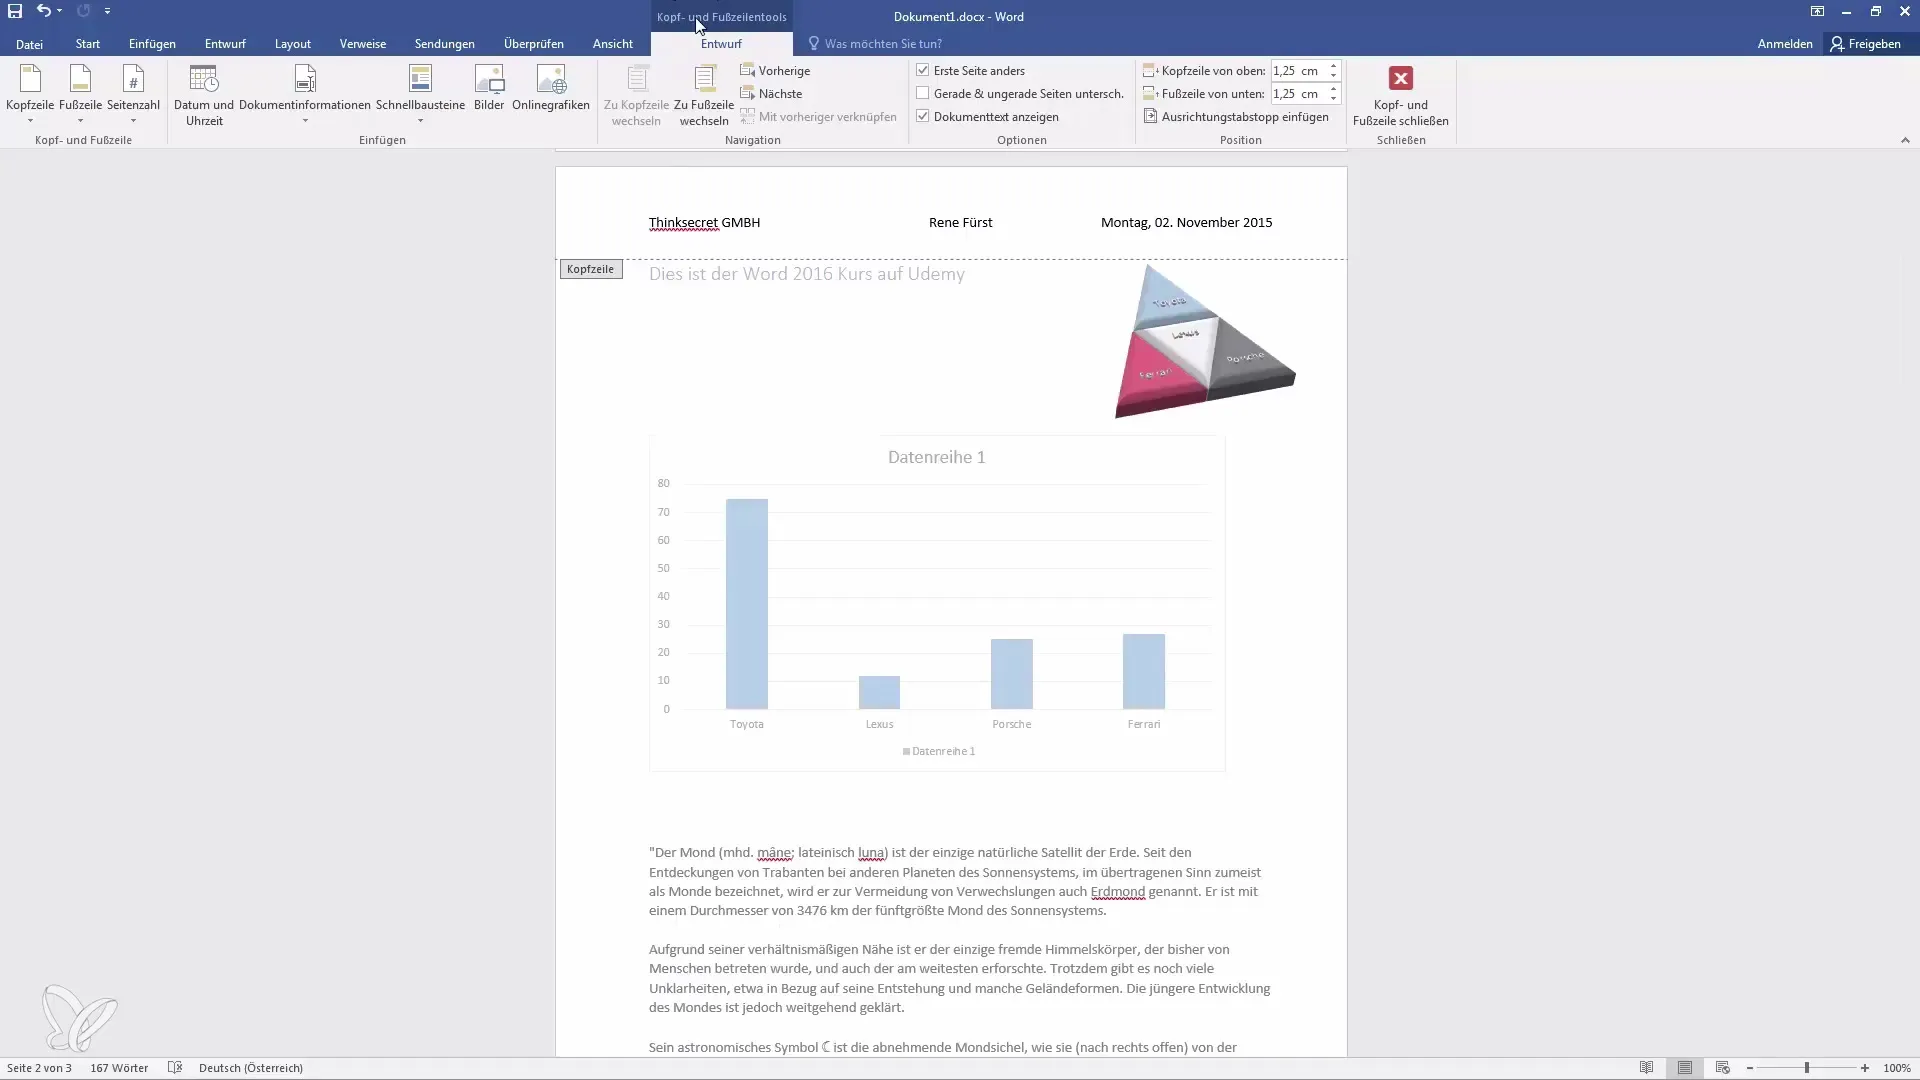1920x1080 pixels.
Task: Select Mit vorheriger verknüpfen navigation option
Action: click(818, 116)
